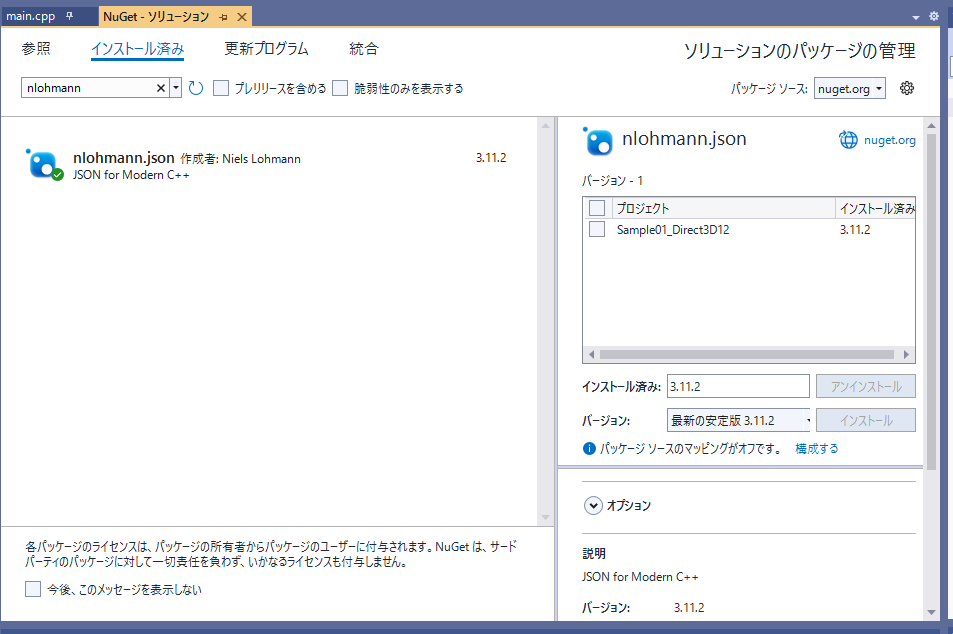Check the select-all projects header checkbox
This screenshot has height=634, width=953.
coord(597,208)
